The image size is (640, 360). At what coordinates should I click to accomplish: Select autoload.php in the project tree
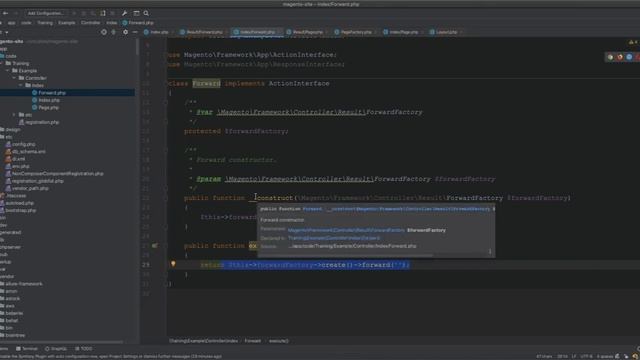[x=20, y=203]
